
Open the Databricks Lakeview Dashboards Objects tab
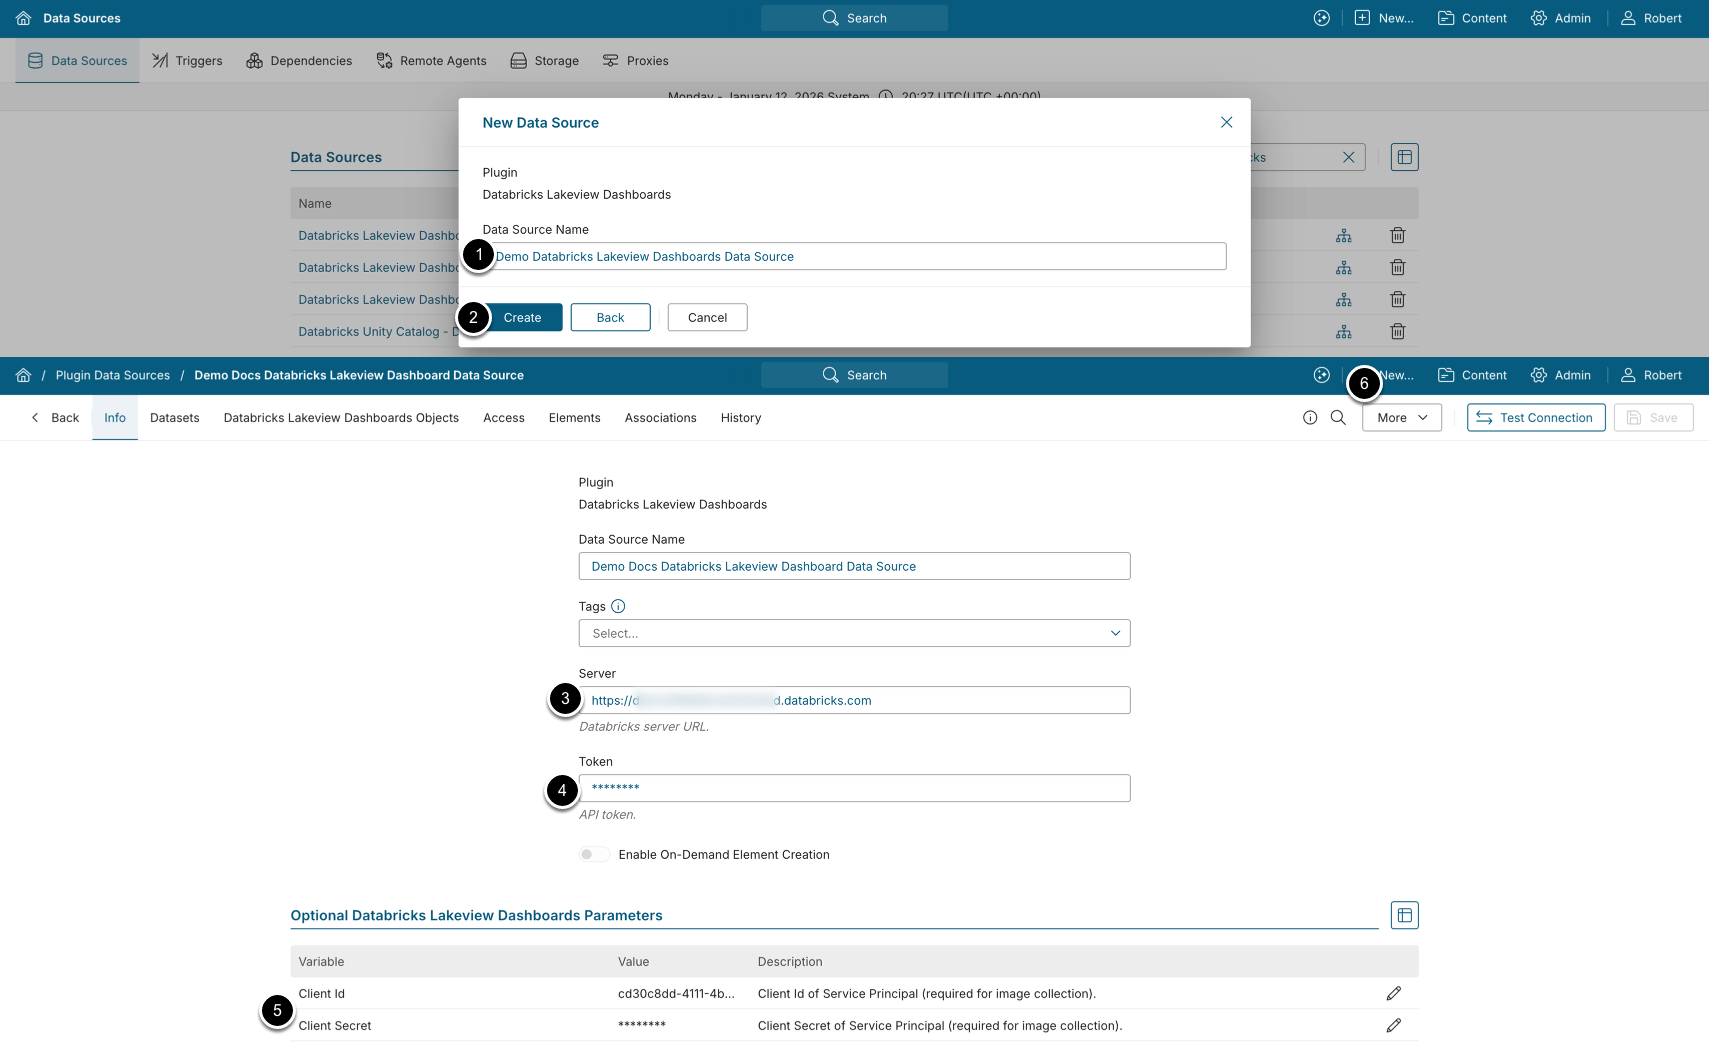click(341, 418)
